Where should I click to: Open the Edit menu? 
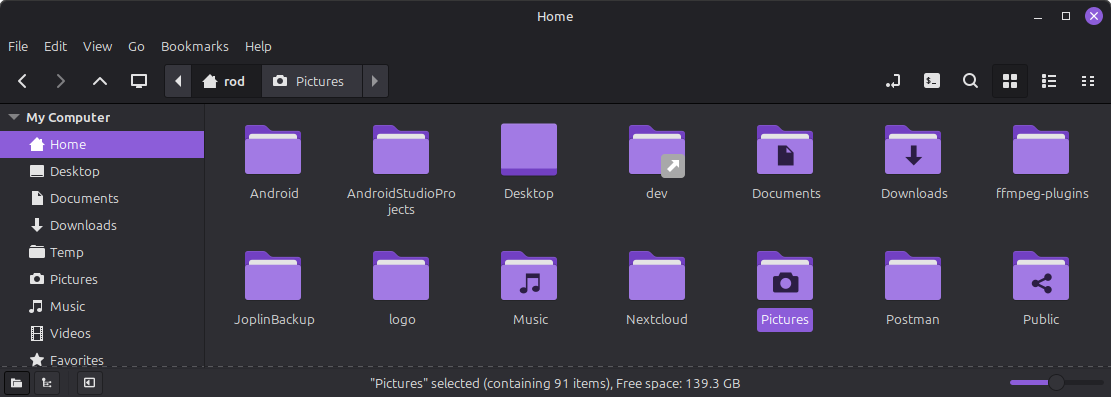click(x=55, y=46)
